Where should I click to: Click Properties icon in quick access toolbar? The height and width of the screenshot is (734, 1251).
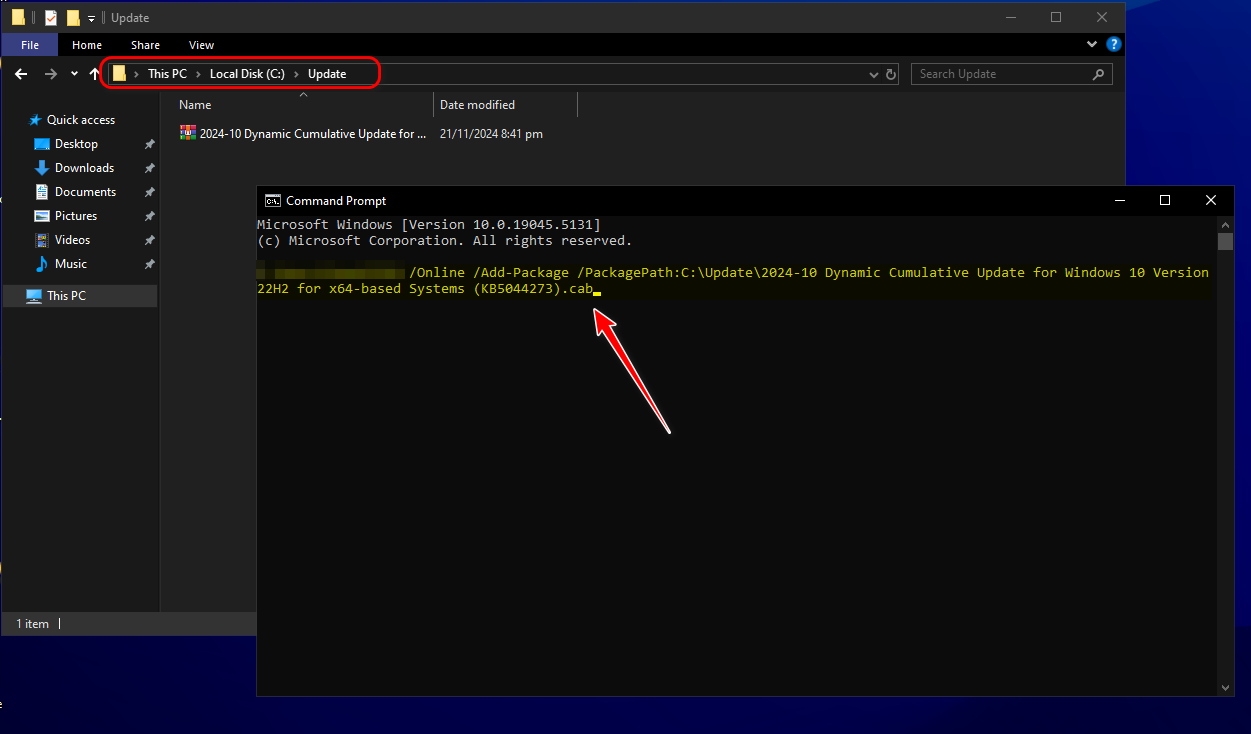click(x=51, y=18)
